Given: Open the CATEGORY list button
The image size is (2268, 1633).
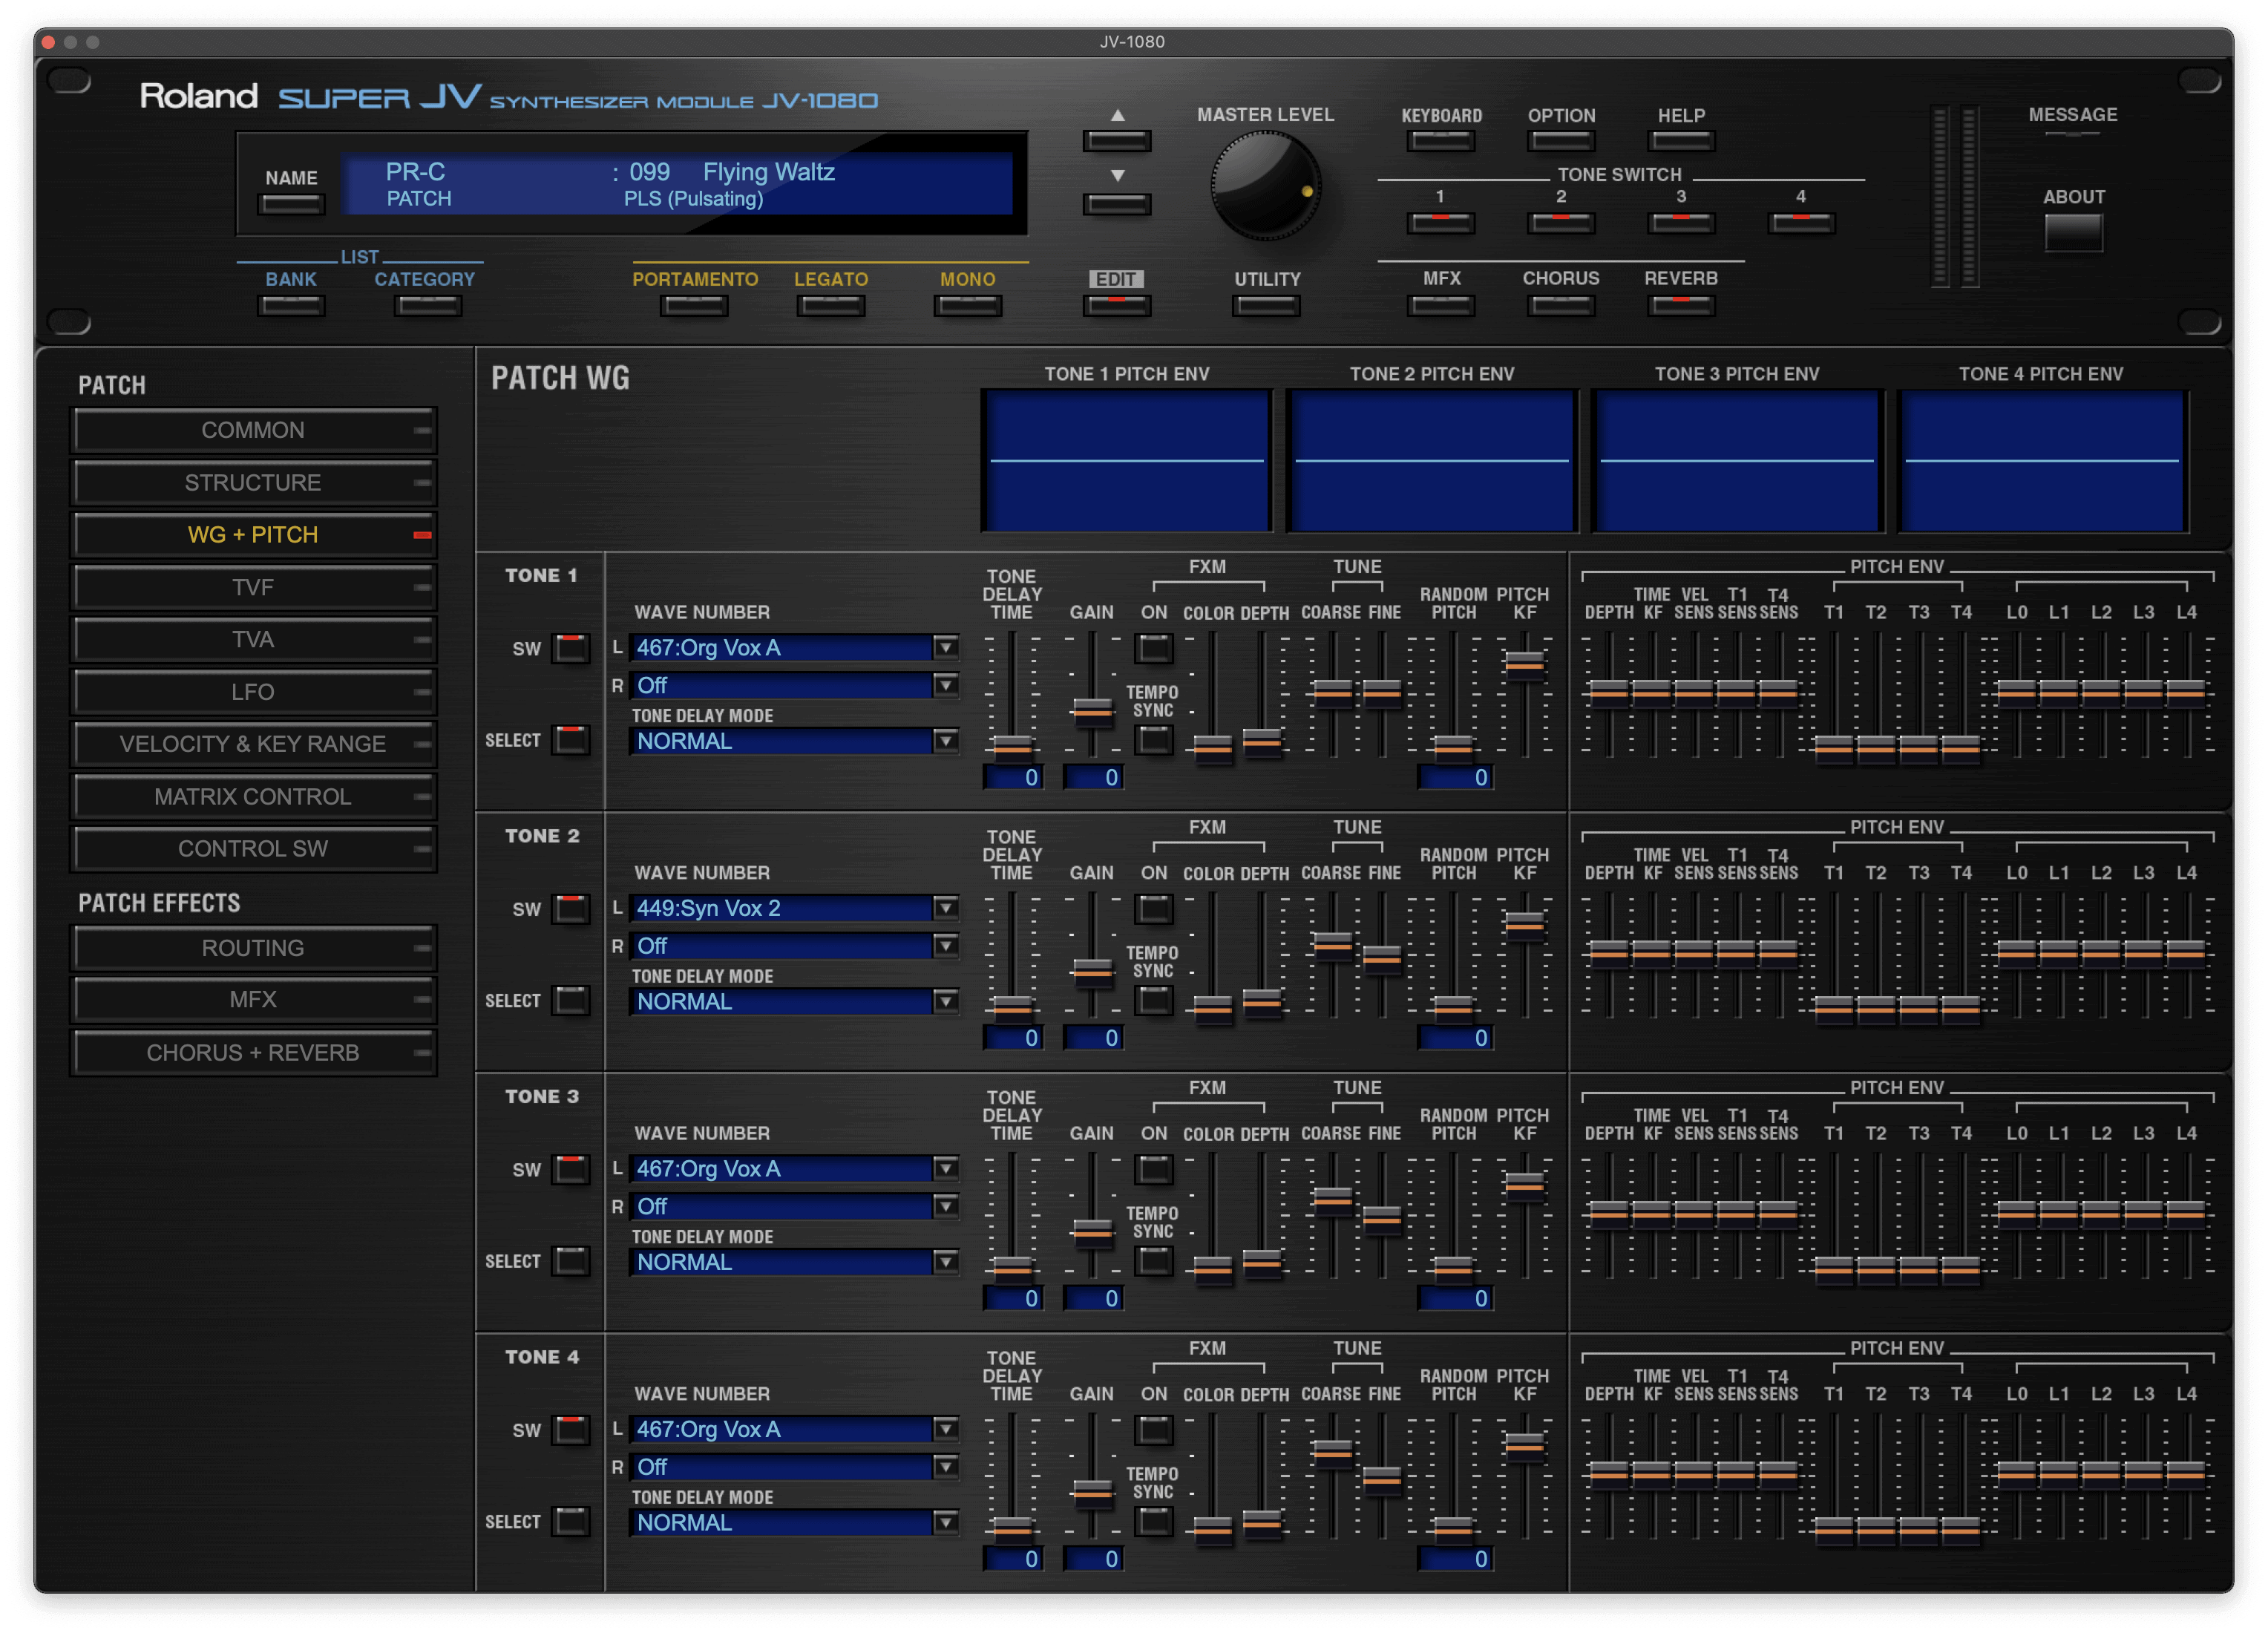Looking at the screenshot, I should point(427,306).
